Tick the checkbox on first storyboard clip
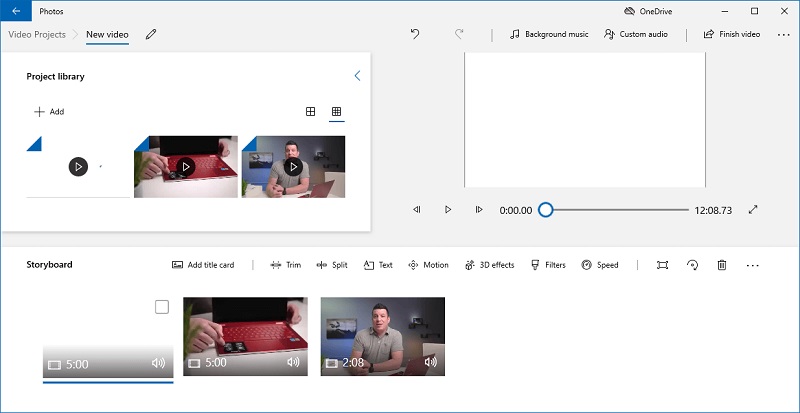Screen dimensions: 800x413 tap(162, 307)
